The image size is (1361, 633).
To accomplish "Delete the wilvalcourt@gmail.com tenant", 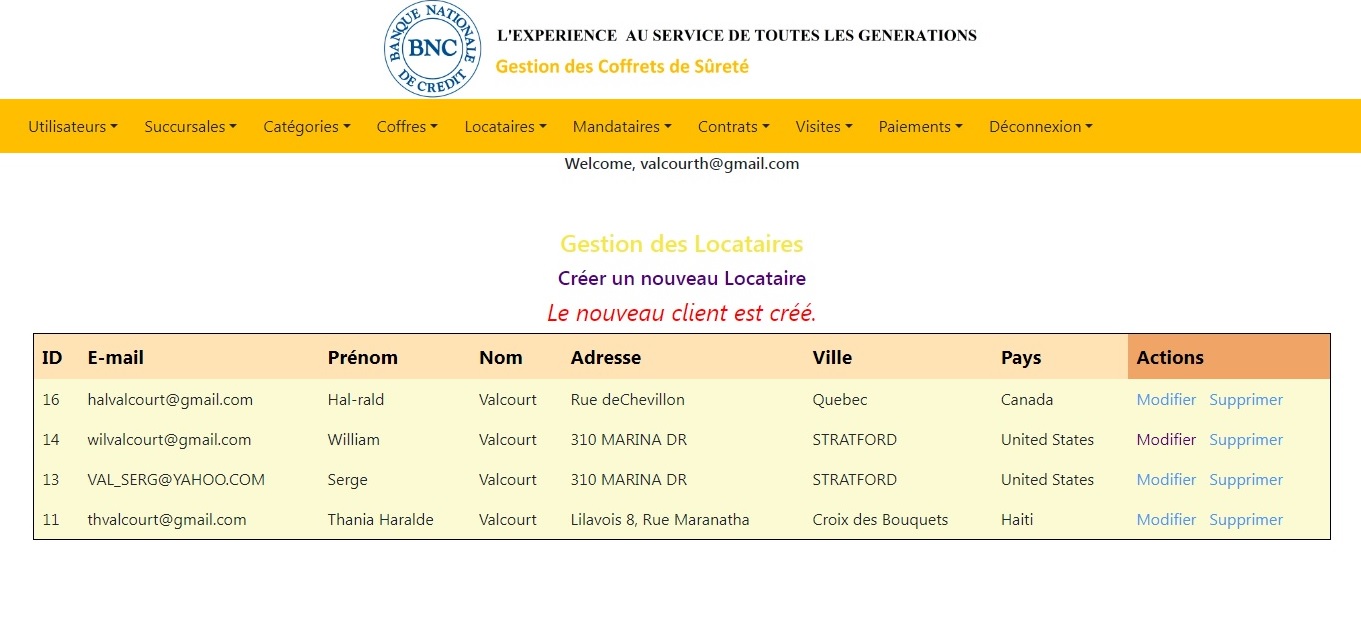I will [1245, 440].
